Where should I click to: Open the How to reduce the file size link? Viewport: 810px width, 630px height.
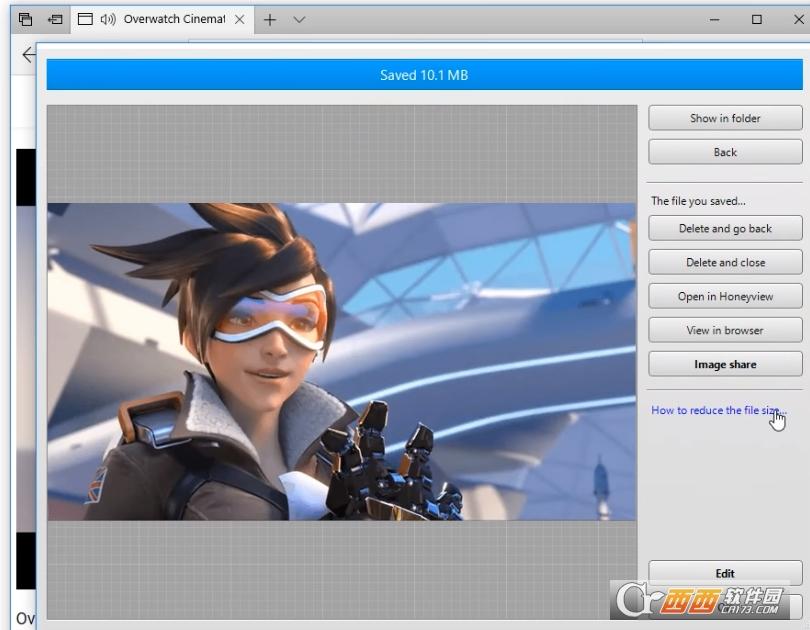click(x=719, y=410)
